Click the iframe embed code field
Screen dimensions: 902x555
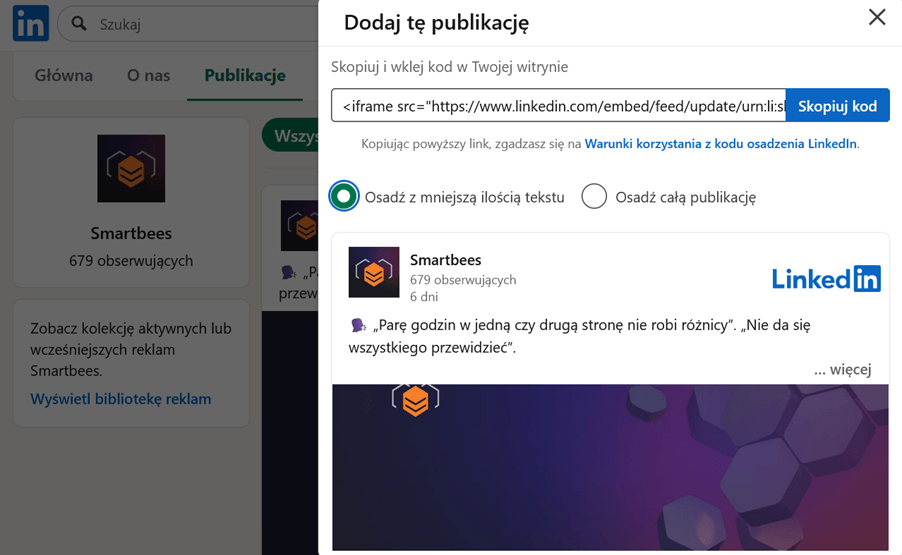pyautogui.click(x=558, y=106)
